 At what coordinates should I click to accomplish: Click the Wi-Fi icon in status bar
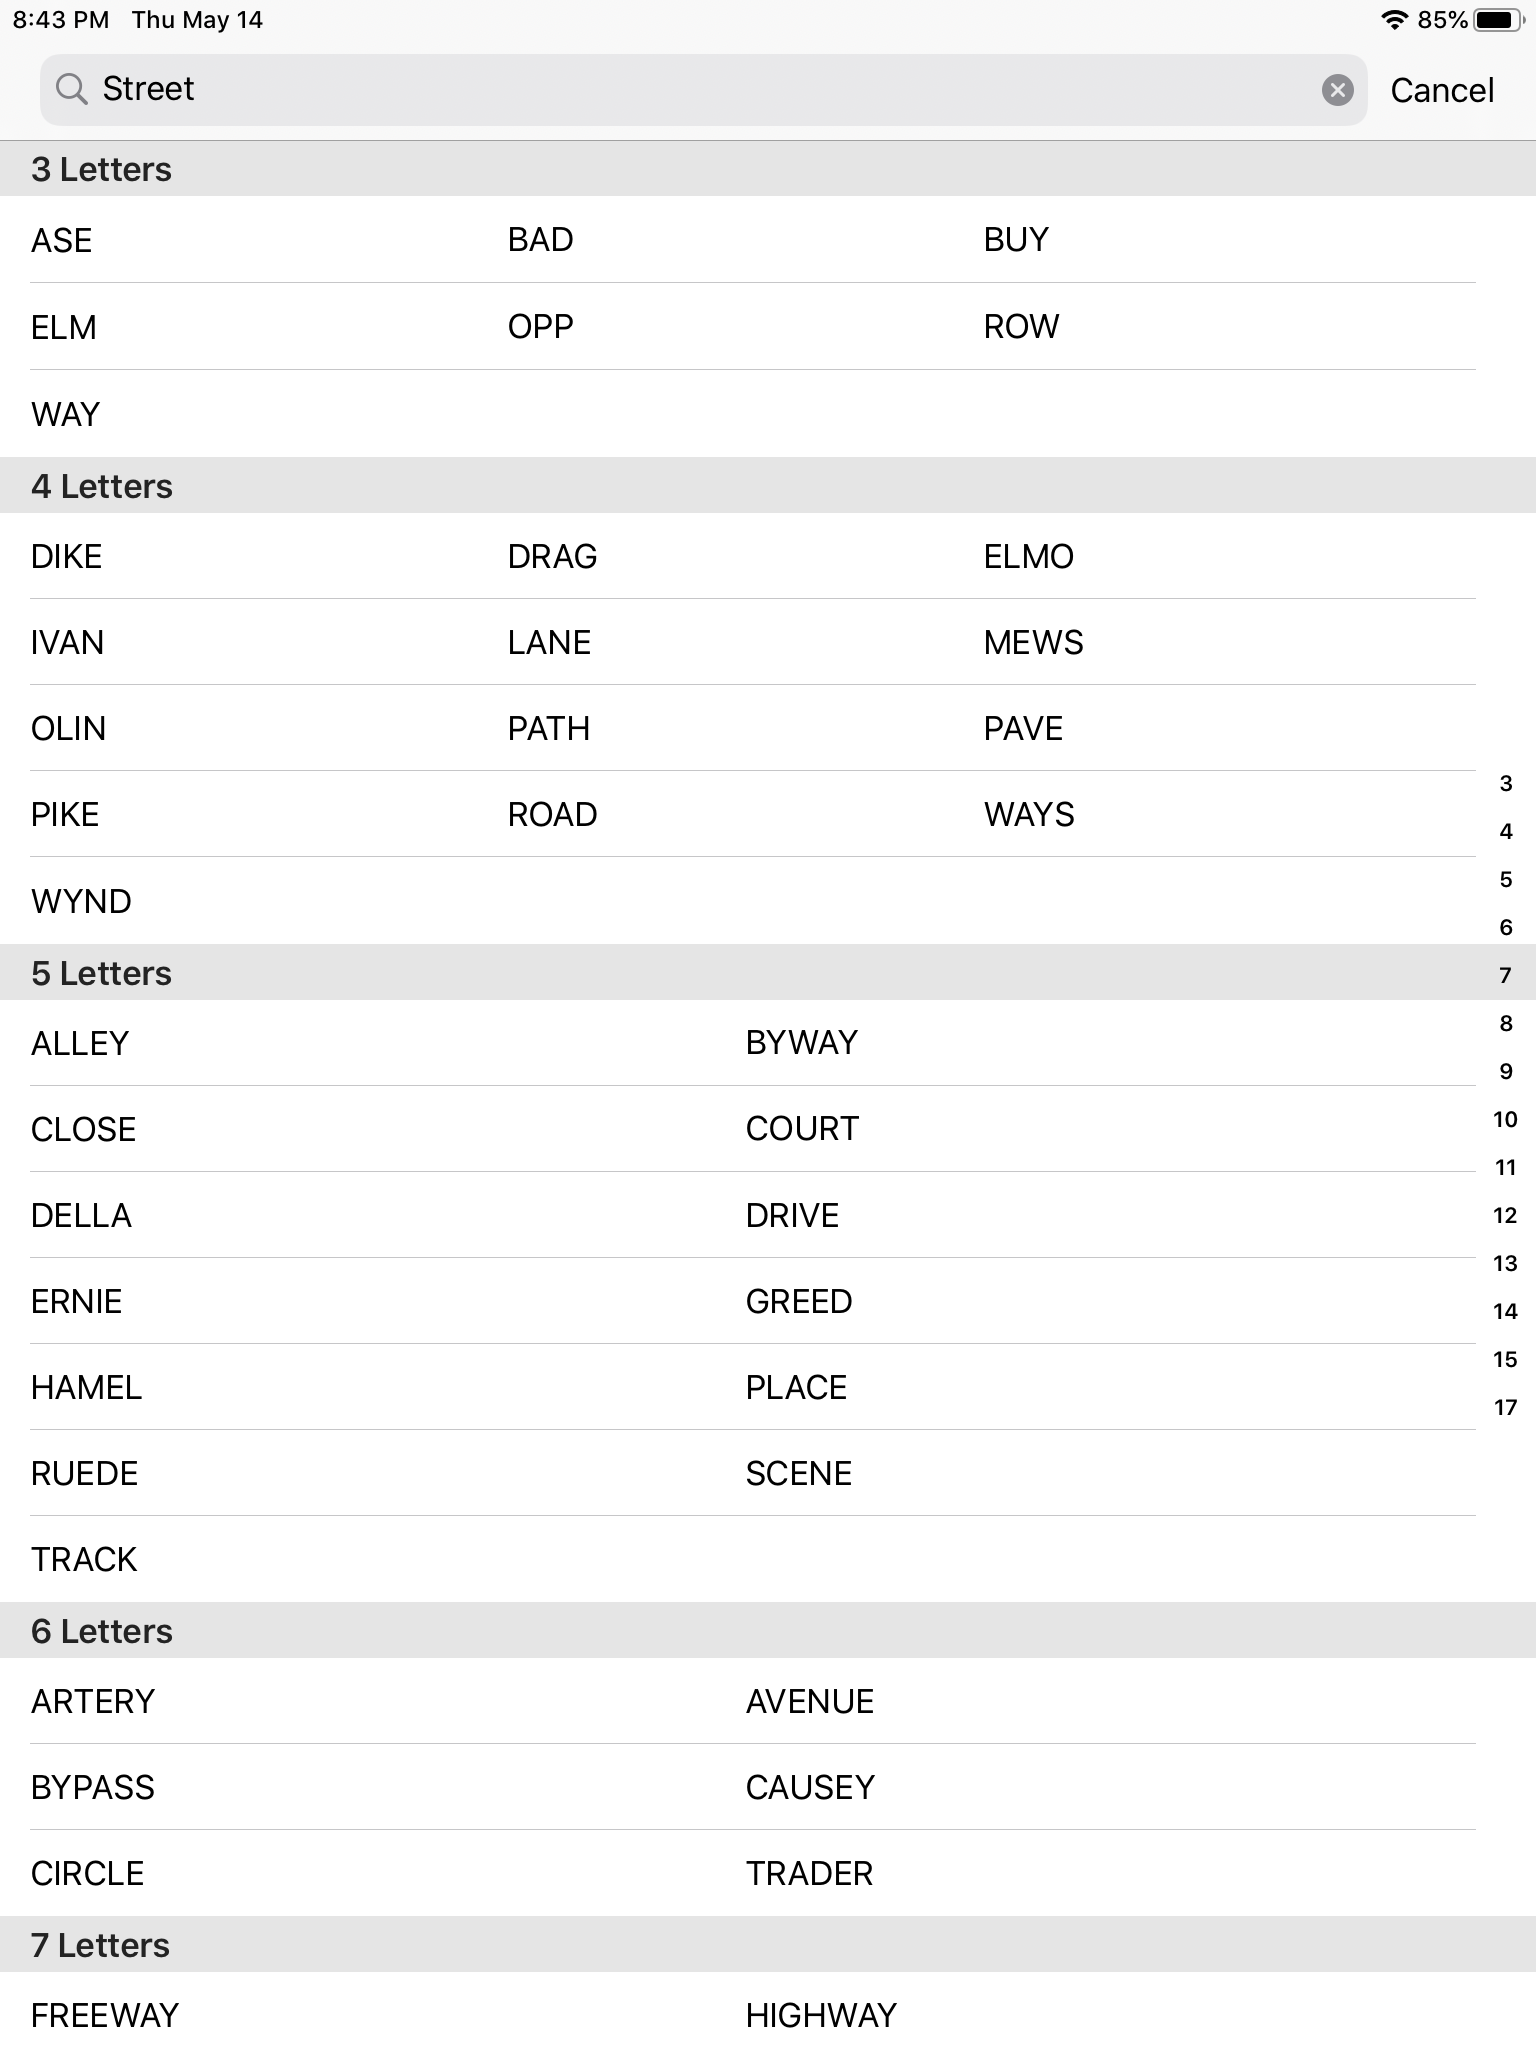[x=1394, y=18]
